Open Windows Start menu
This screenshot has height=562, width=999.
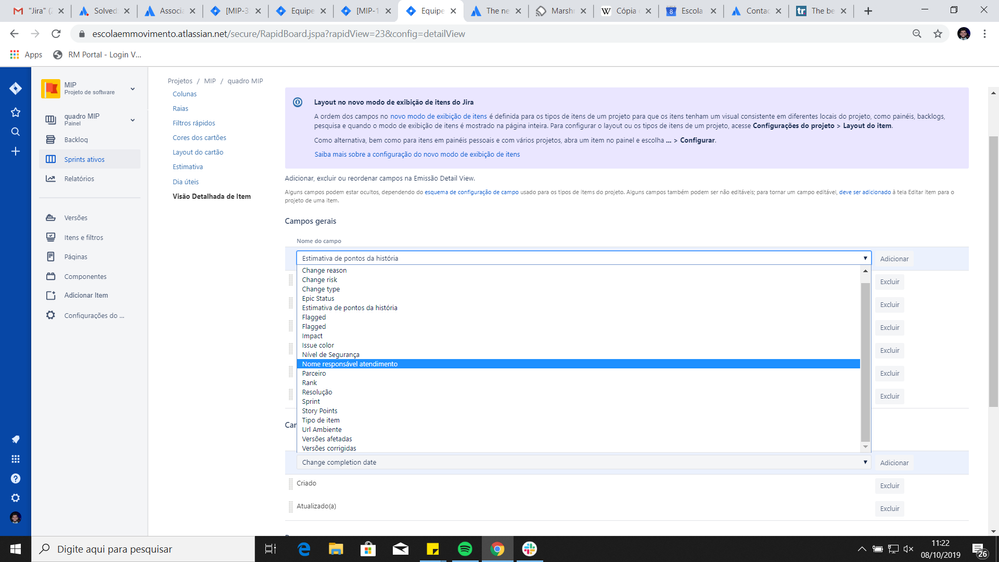[15, 549]
